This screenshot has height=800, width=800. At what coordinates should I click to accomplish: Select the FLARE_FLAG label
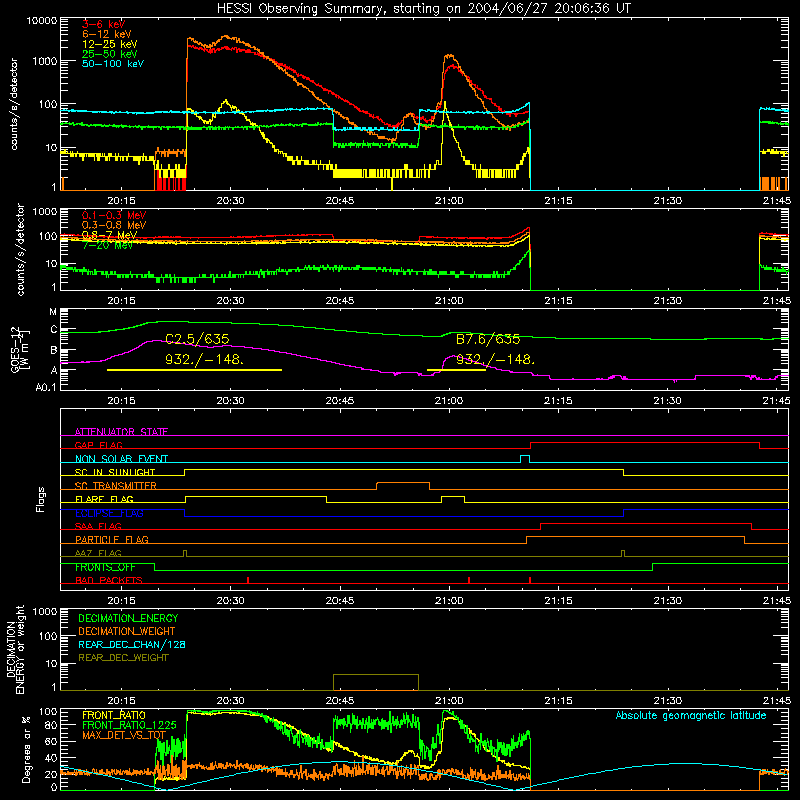click(x=104, y=499)
